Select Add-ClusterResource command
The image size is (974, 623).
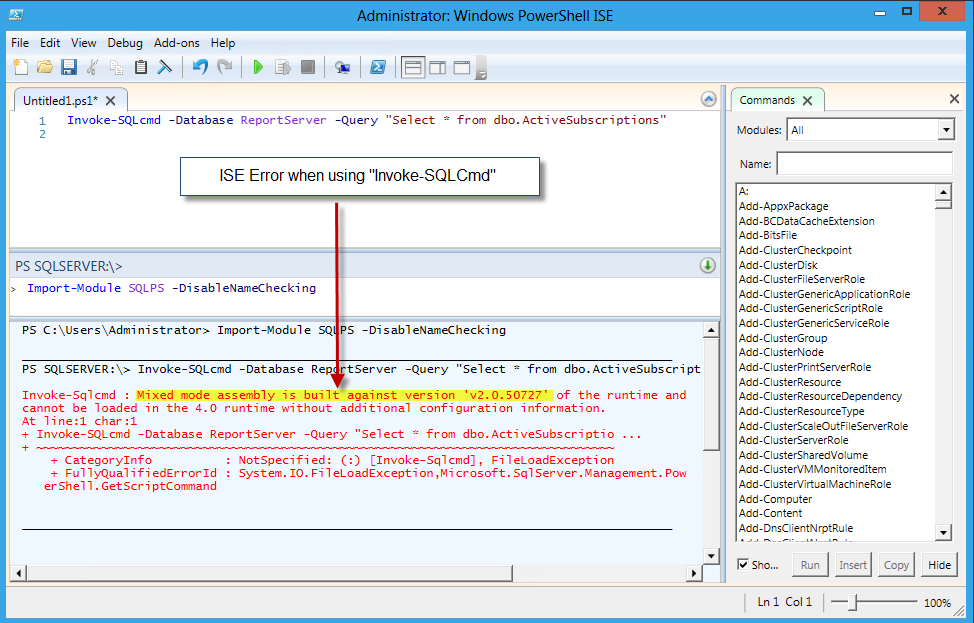pos(790,382)
